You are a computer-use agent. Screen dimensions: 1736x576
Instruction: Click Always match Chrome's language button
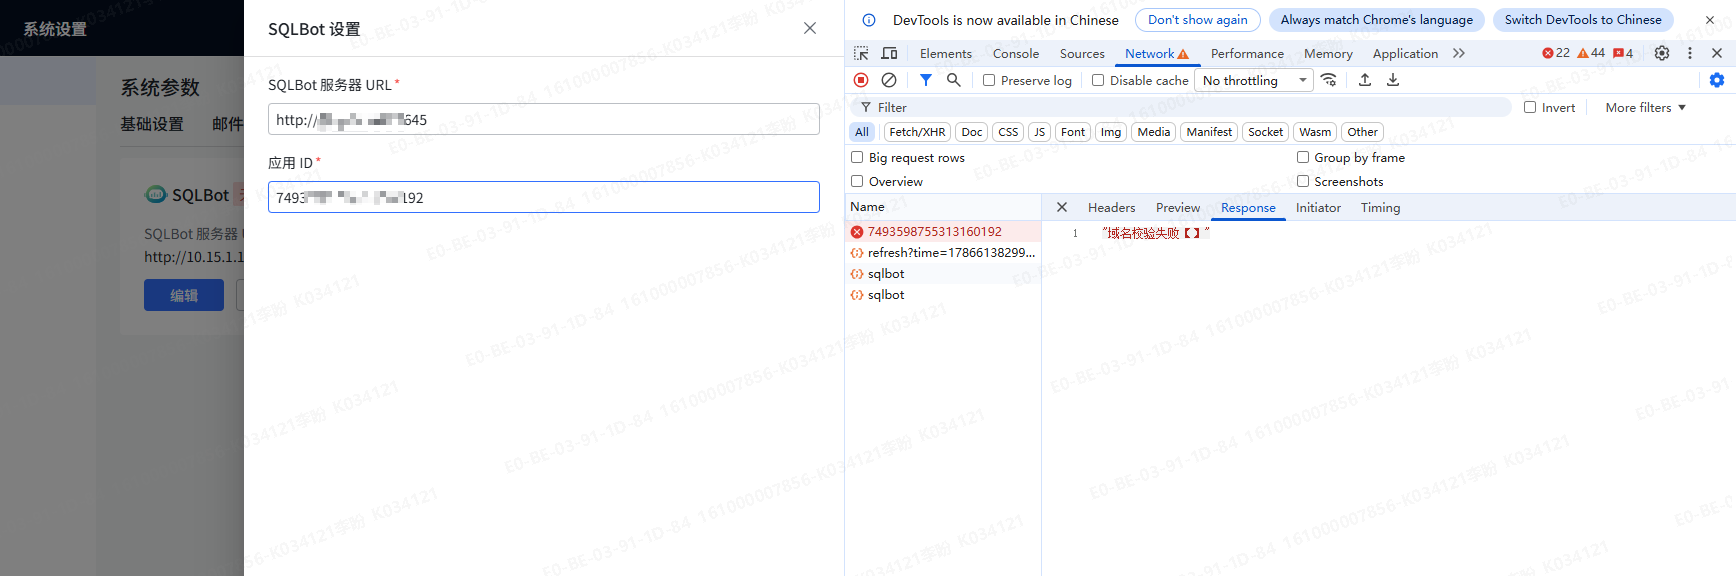[1376, 20]
